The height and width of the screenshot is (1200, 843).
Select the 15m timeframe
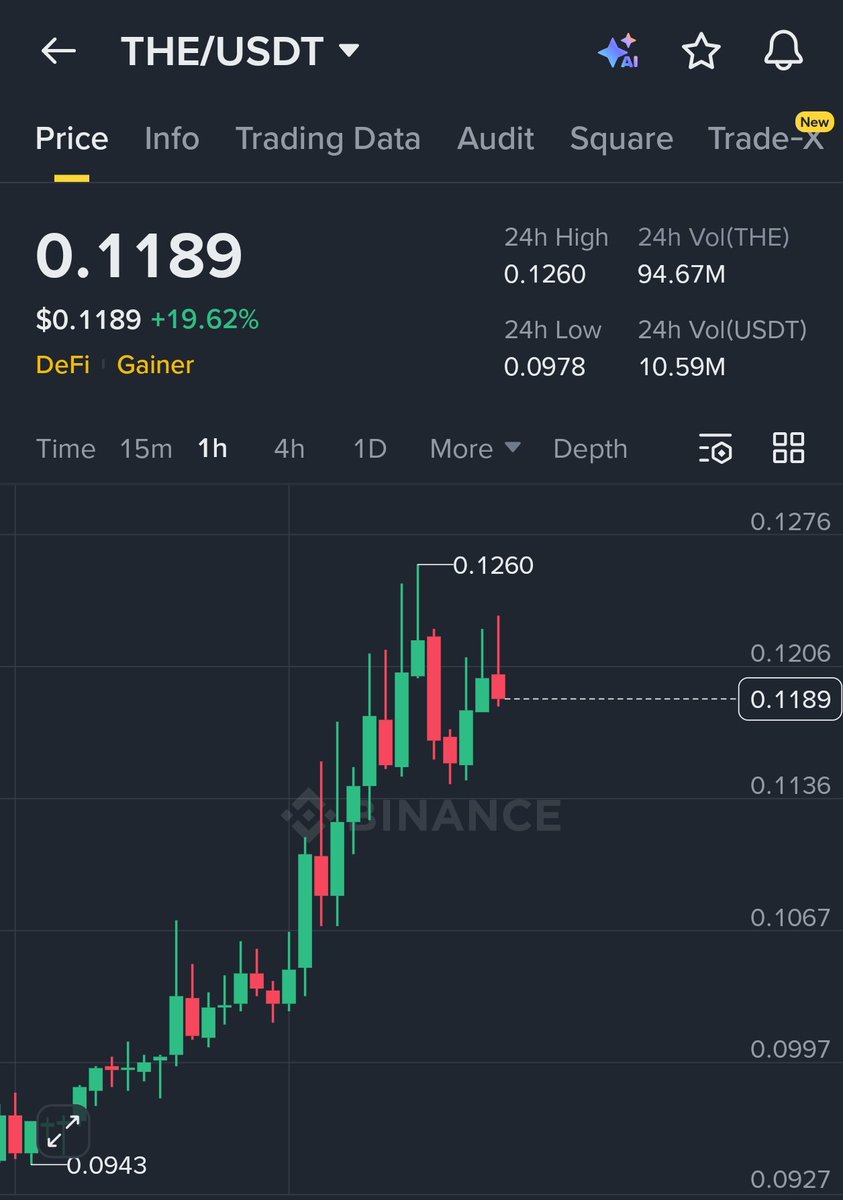pos(146,449)
